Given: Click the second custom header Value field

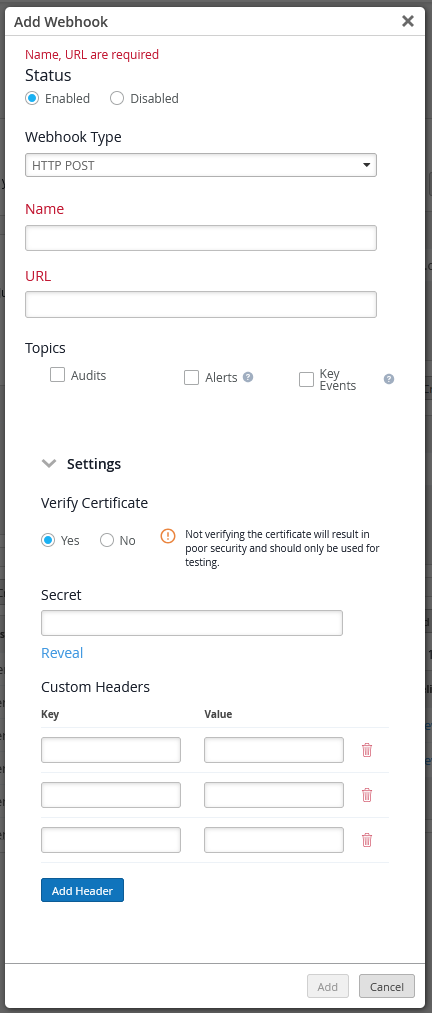Looking at the screenshot, I should tap(274, 795).
